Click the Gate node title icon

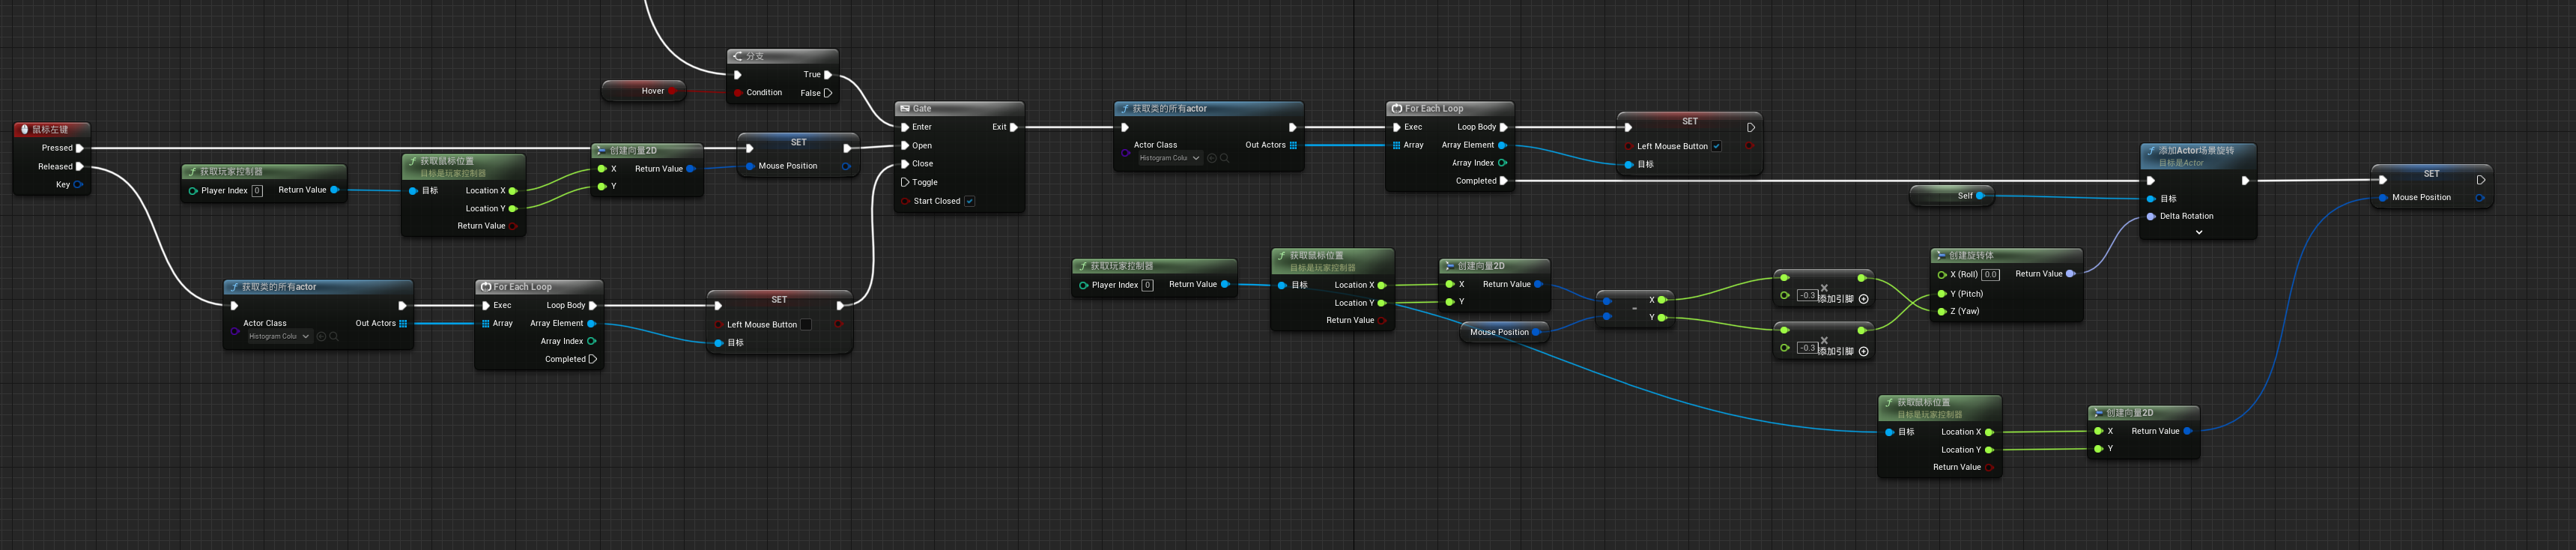904,108
